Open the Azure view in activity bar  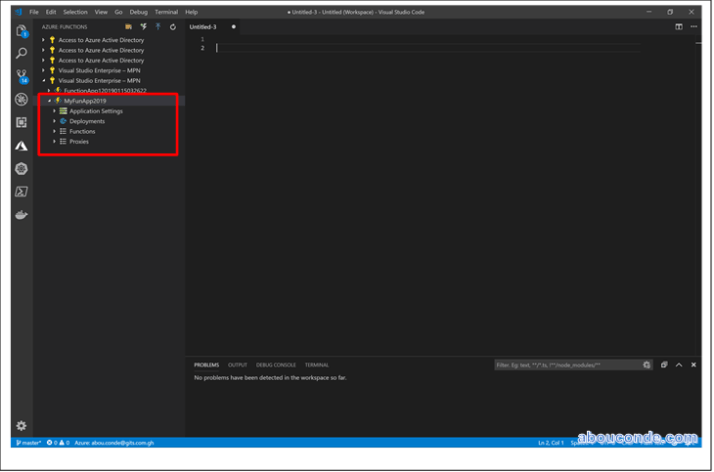[21, 145]
